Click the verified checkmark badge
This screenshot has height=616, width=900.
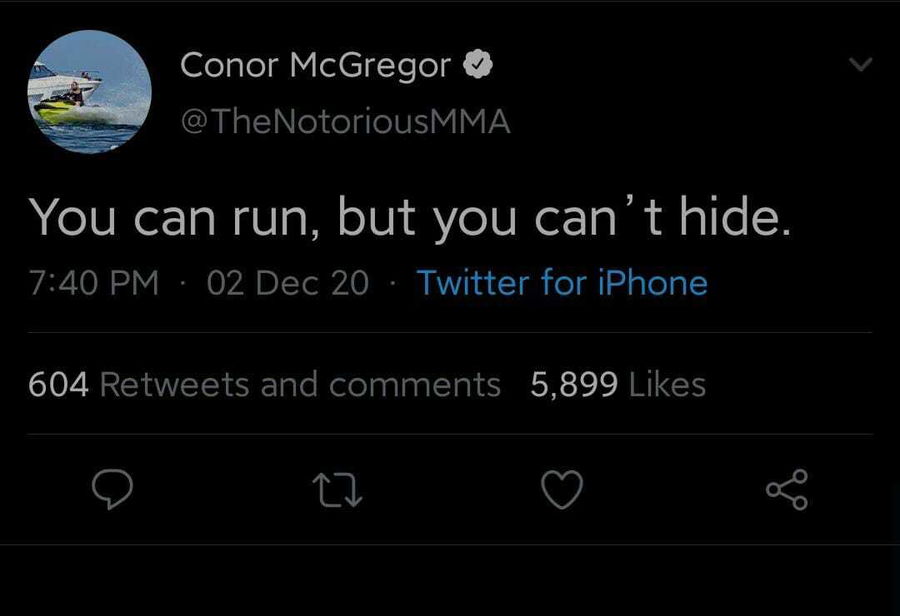481,66
